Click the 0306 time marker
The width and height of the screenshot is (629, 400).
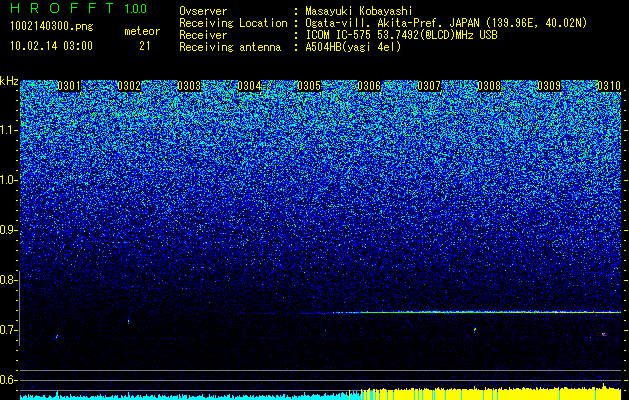tap(369, 86)
